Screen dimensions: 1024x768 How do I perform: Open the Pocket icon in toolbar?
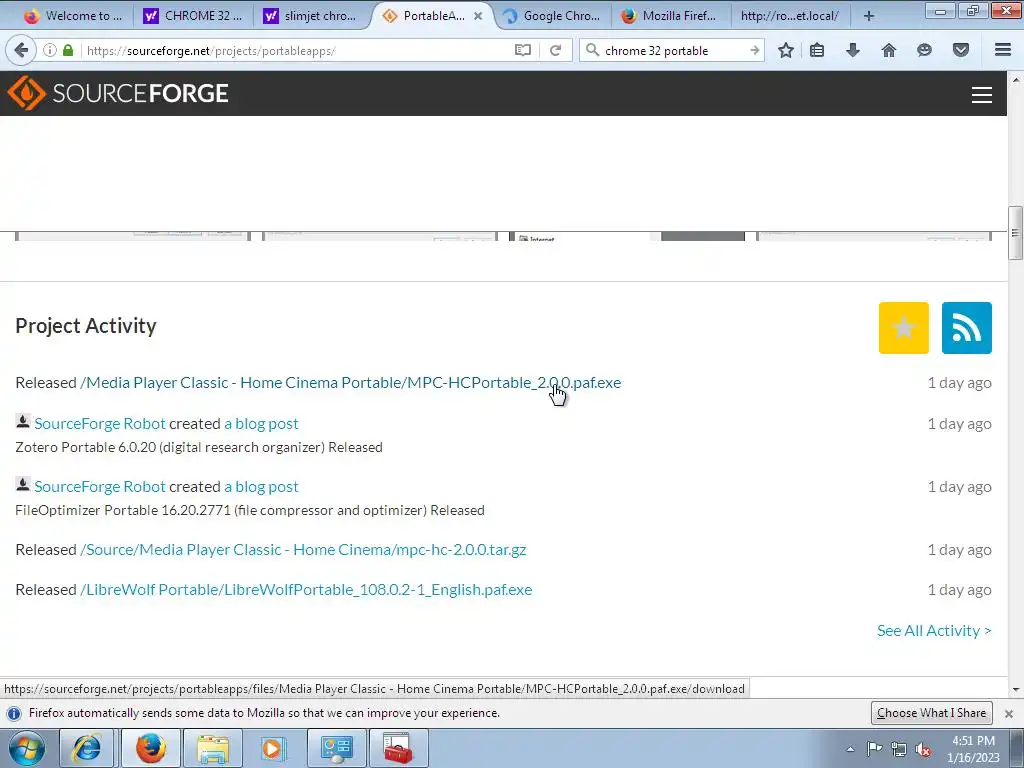click(x=961, y=50)
